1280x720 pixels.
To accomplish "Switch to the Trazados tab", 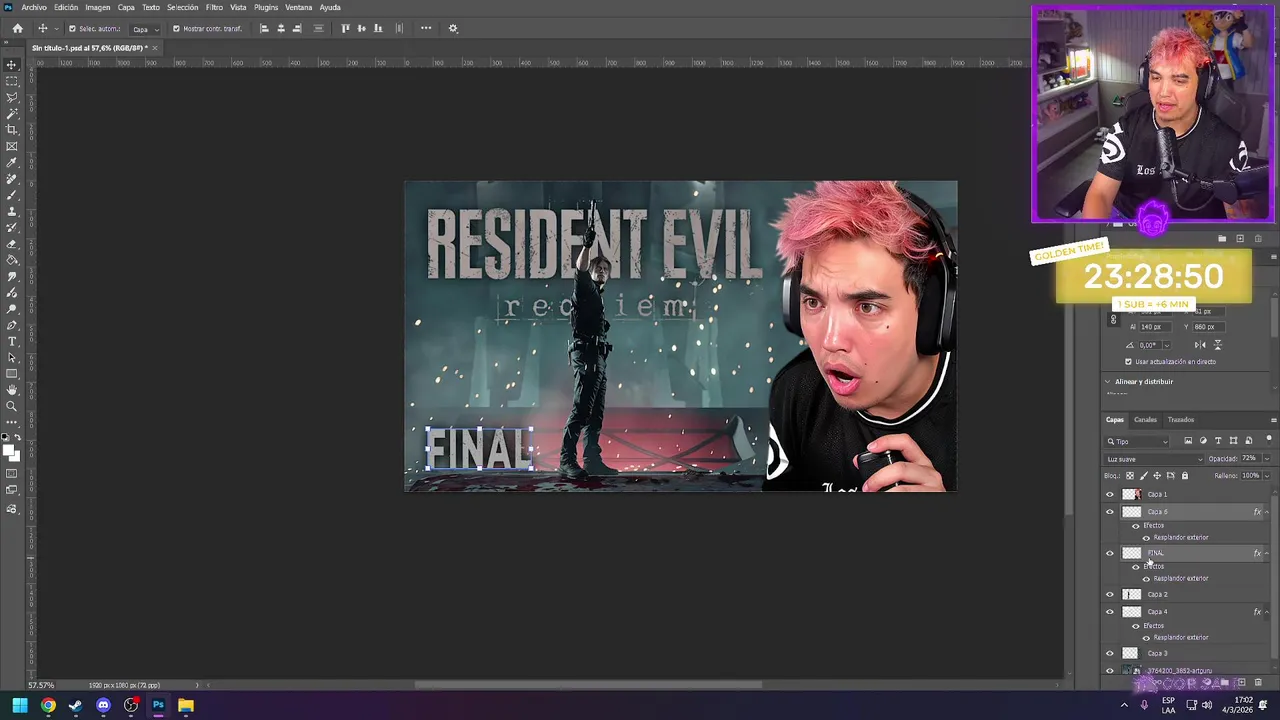I will tap(1181, 420).
